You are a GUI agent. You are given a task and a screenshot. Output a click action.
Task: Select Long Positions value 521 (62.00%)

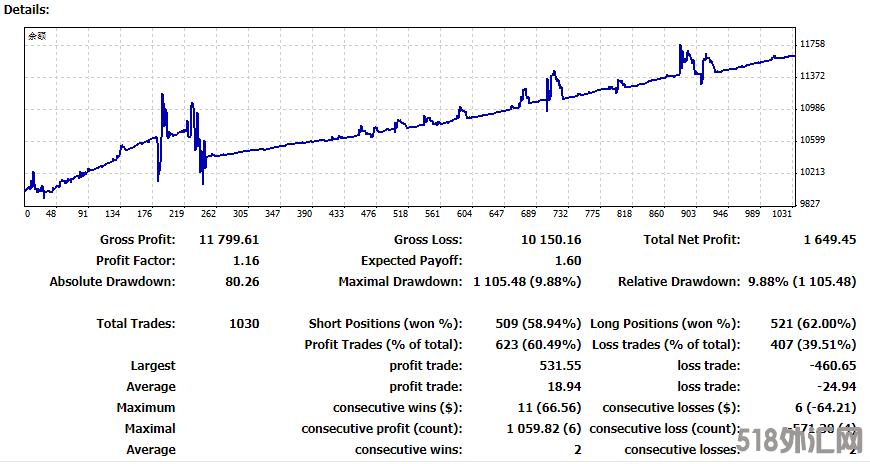(813, 324)
